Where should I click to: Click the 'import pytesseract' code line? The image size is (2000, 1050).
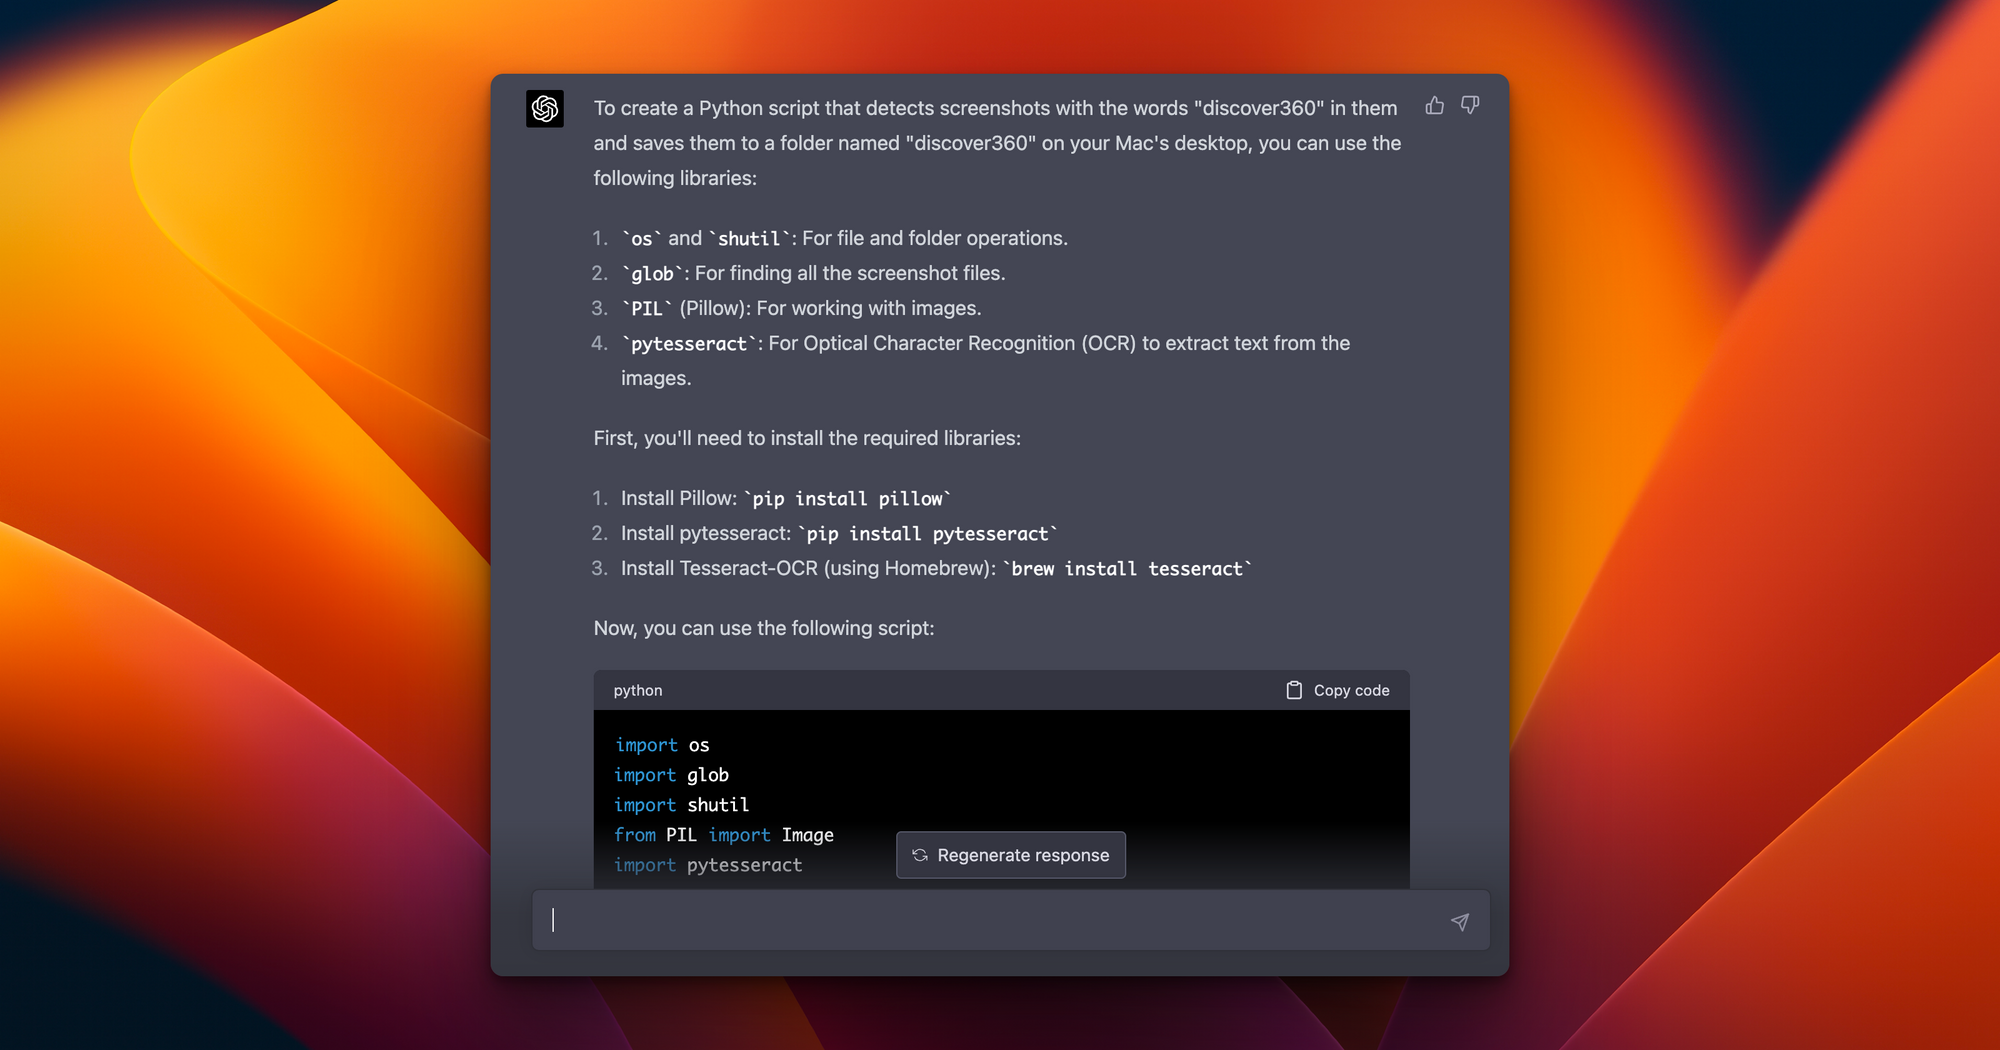click(x=708, y=865)
